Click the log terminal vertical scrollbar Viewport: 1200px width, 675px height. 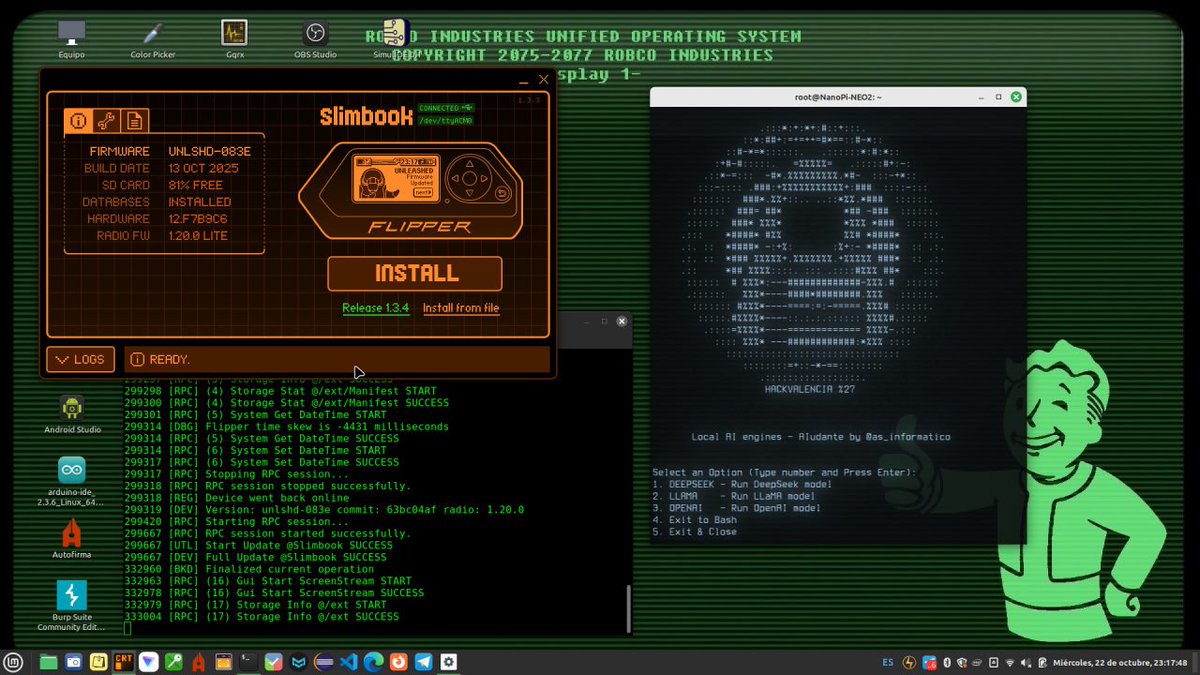pos(628,607)
